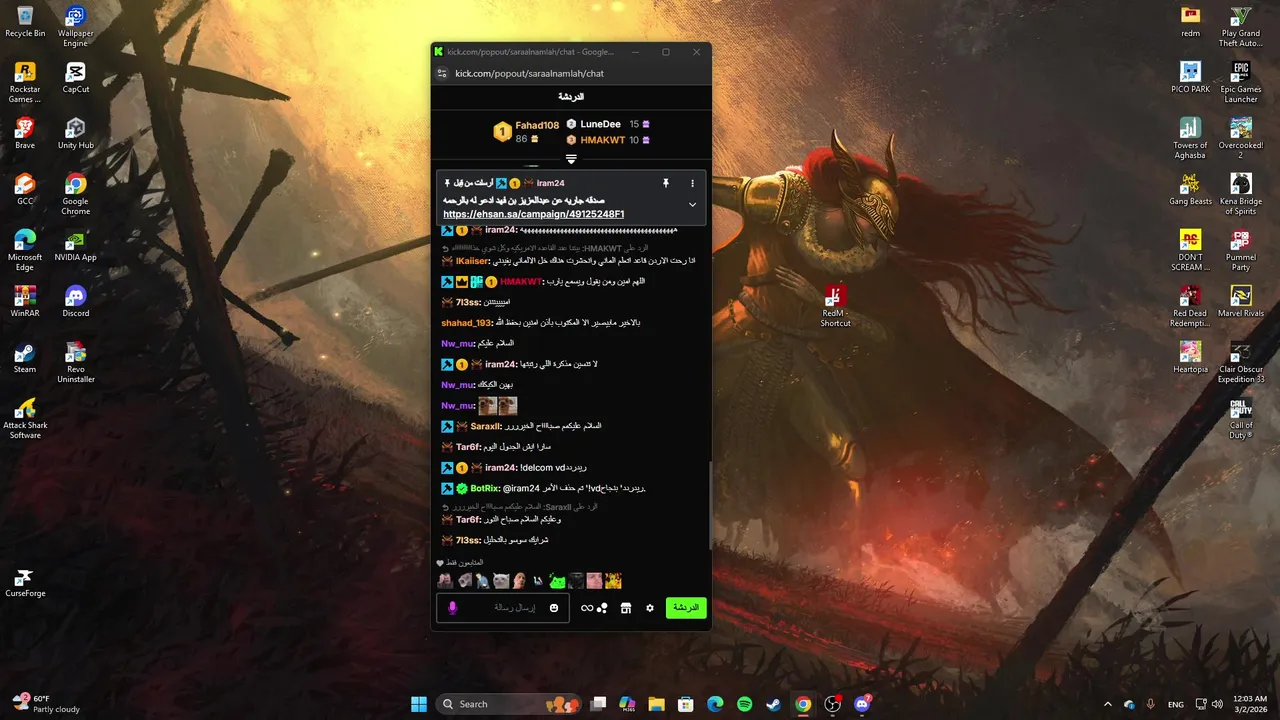This screenshot has width=1280, height=720.
Task: Click SaraxII username in chat
Action: point(485,426)
